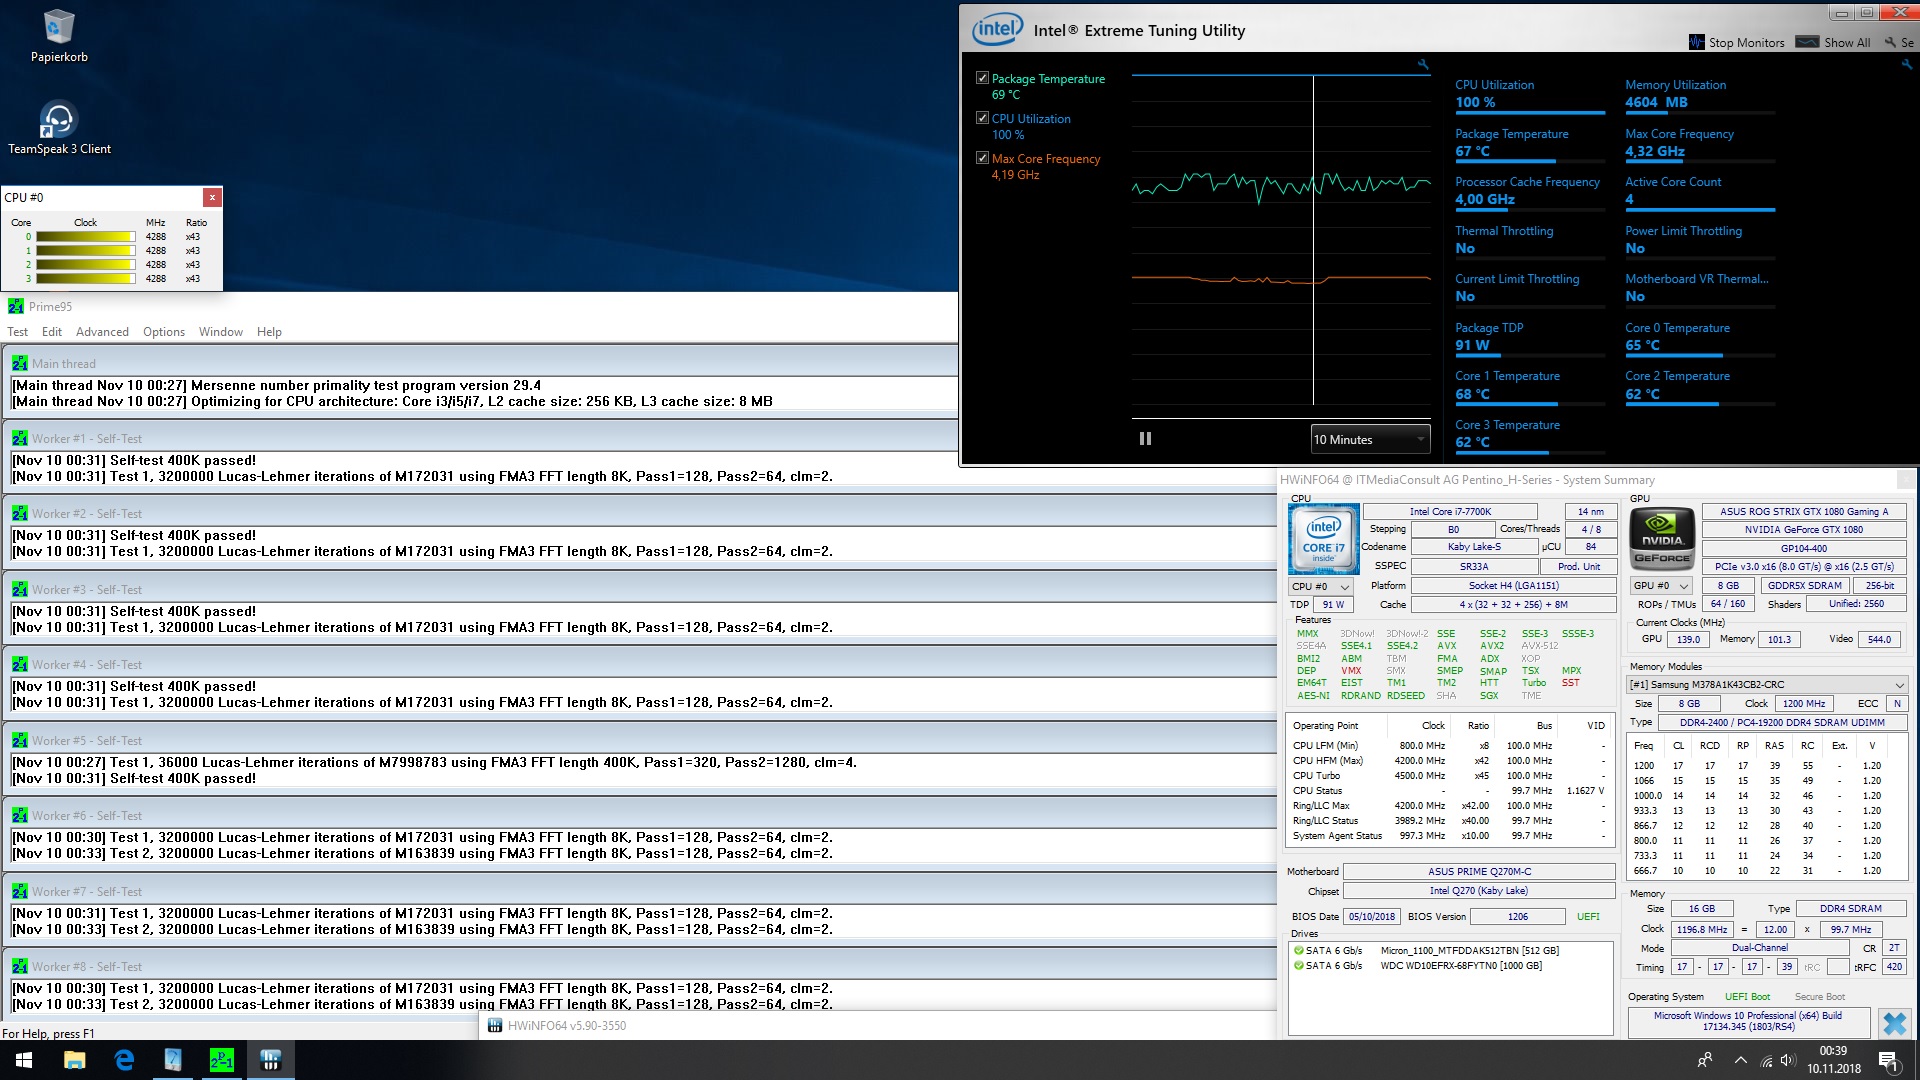
Task: Open Microsoft Edge from taskbar
Action: point(124,1060)
